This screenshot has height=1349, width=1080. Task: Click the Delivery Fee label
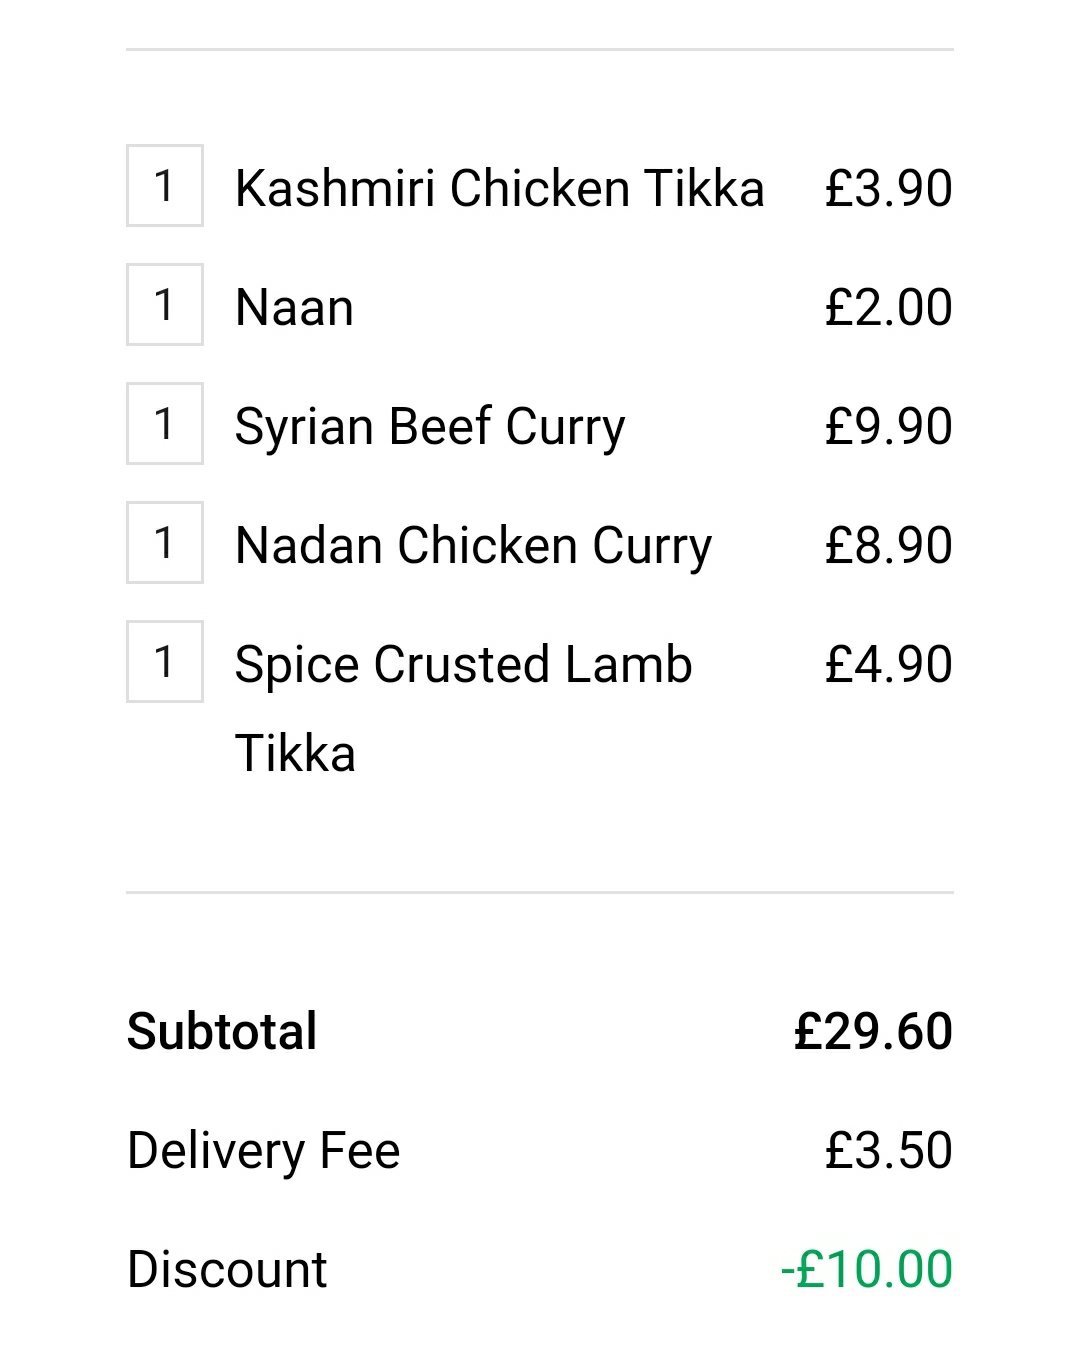click(x=264, y=1150)
